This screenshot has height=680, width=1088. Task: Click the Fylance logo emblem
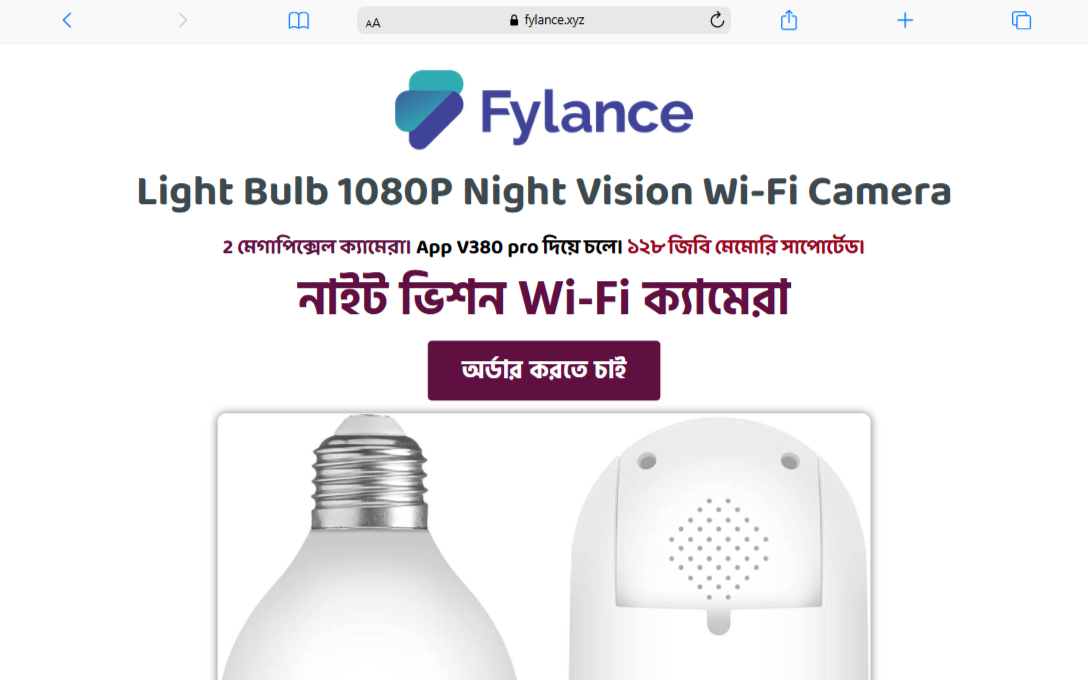[x=429, y=110]
